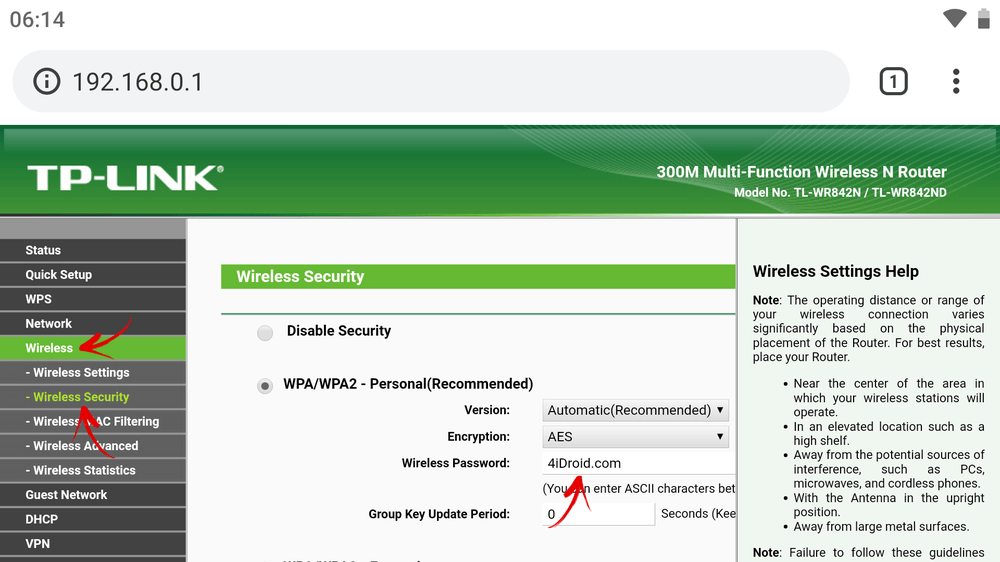
Task: Open the Encryption AES dropdown
Action: 636,437
